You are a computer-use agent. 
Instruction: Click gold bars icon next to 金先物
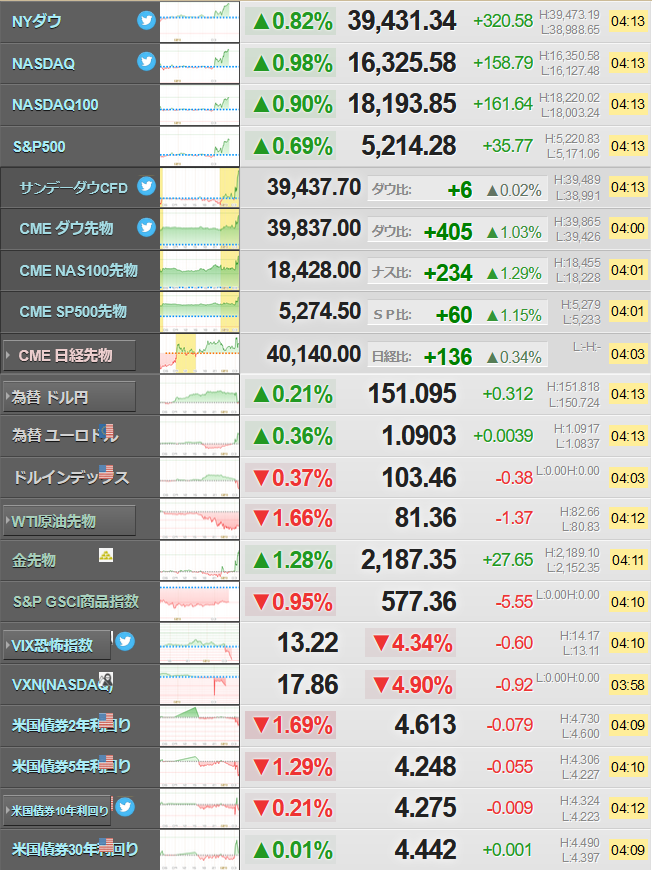(x=106, y=555)
